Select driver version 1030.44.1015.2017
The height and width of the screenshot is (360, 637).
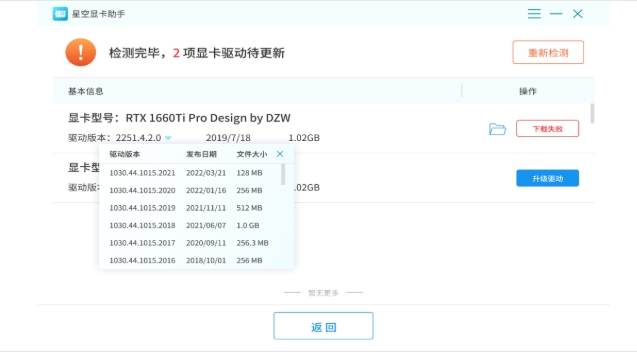click(142, 243)
